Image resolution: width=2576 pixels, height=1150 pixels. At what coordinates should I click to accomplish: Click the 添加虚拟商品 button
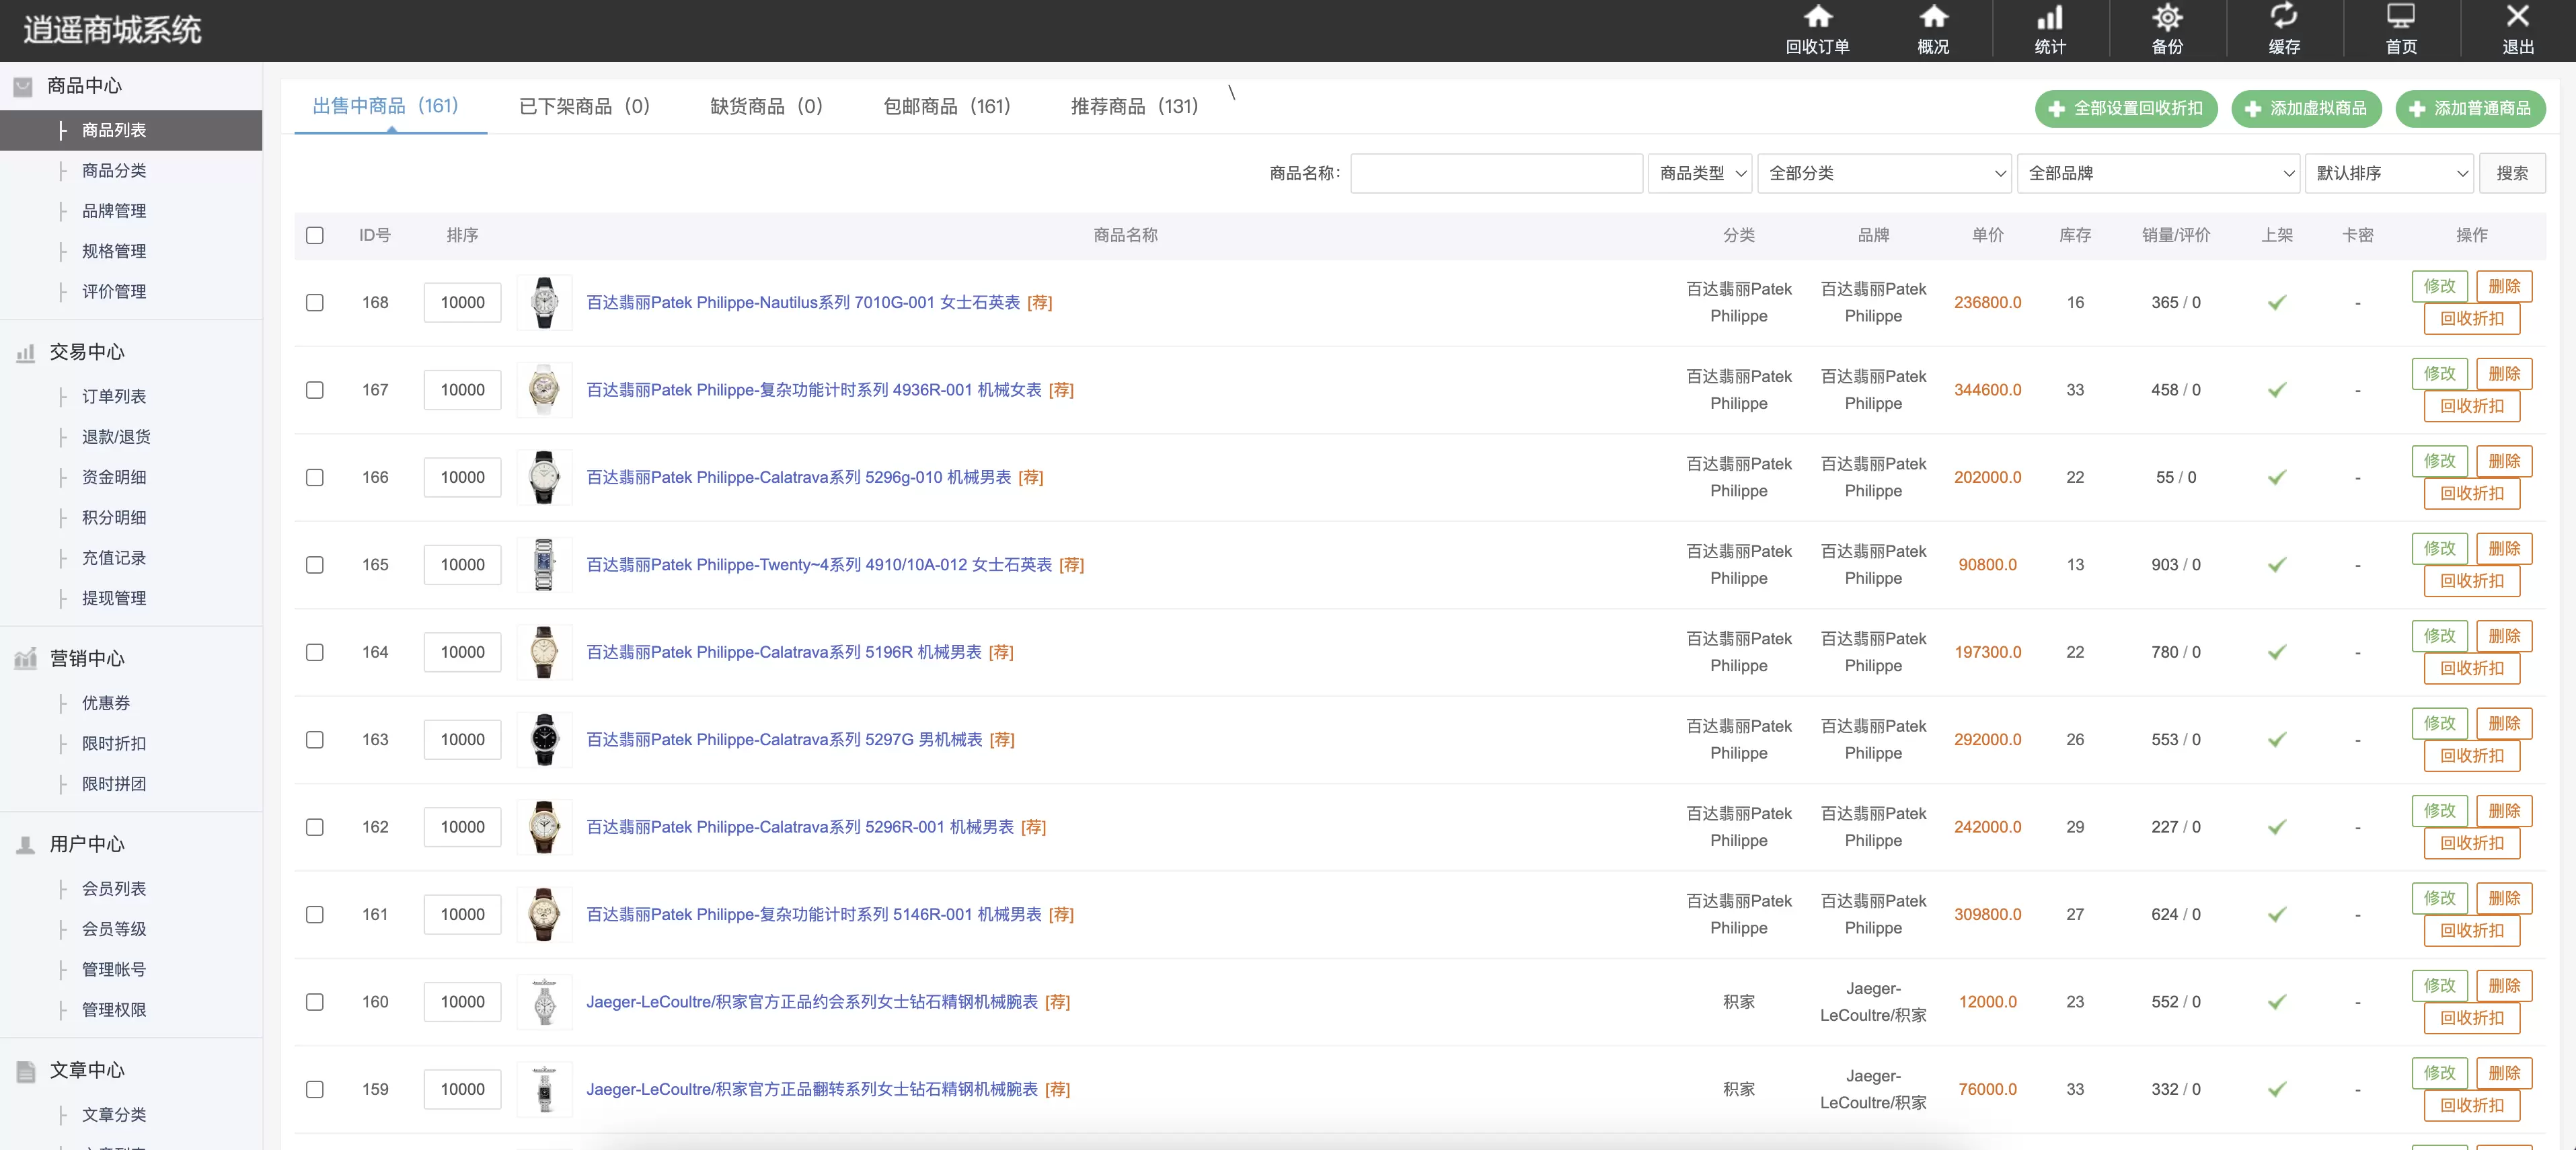pyautogui.click(x=2306, y=108)
